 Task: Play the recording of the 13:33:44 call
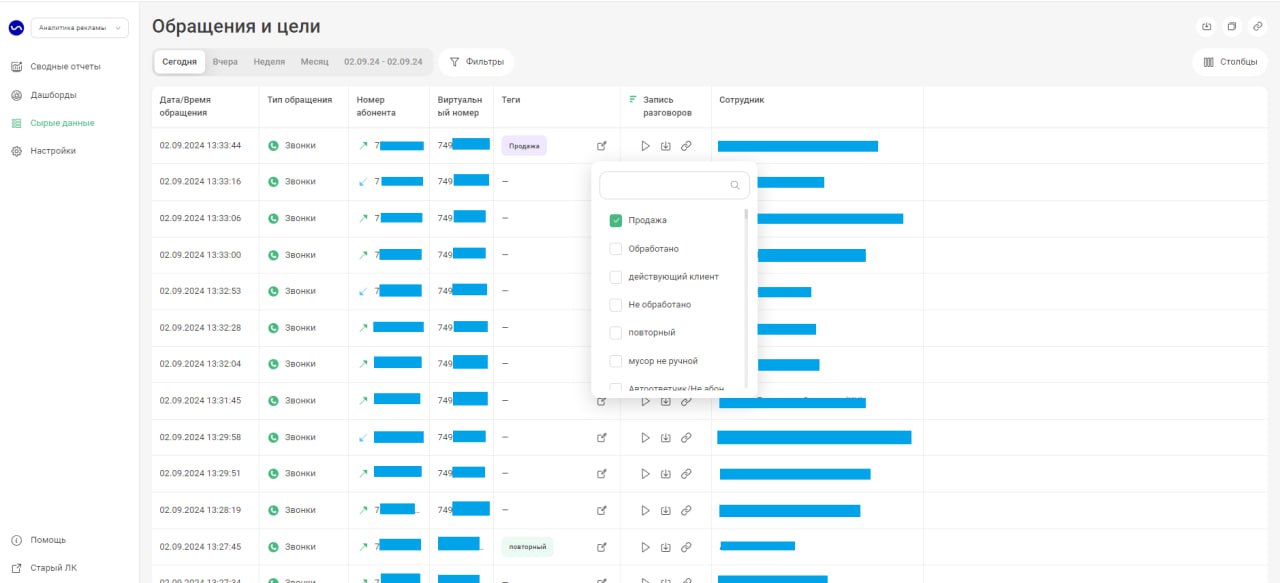pos(645,146)
